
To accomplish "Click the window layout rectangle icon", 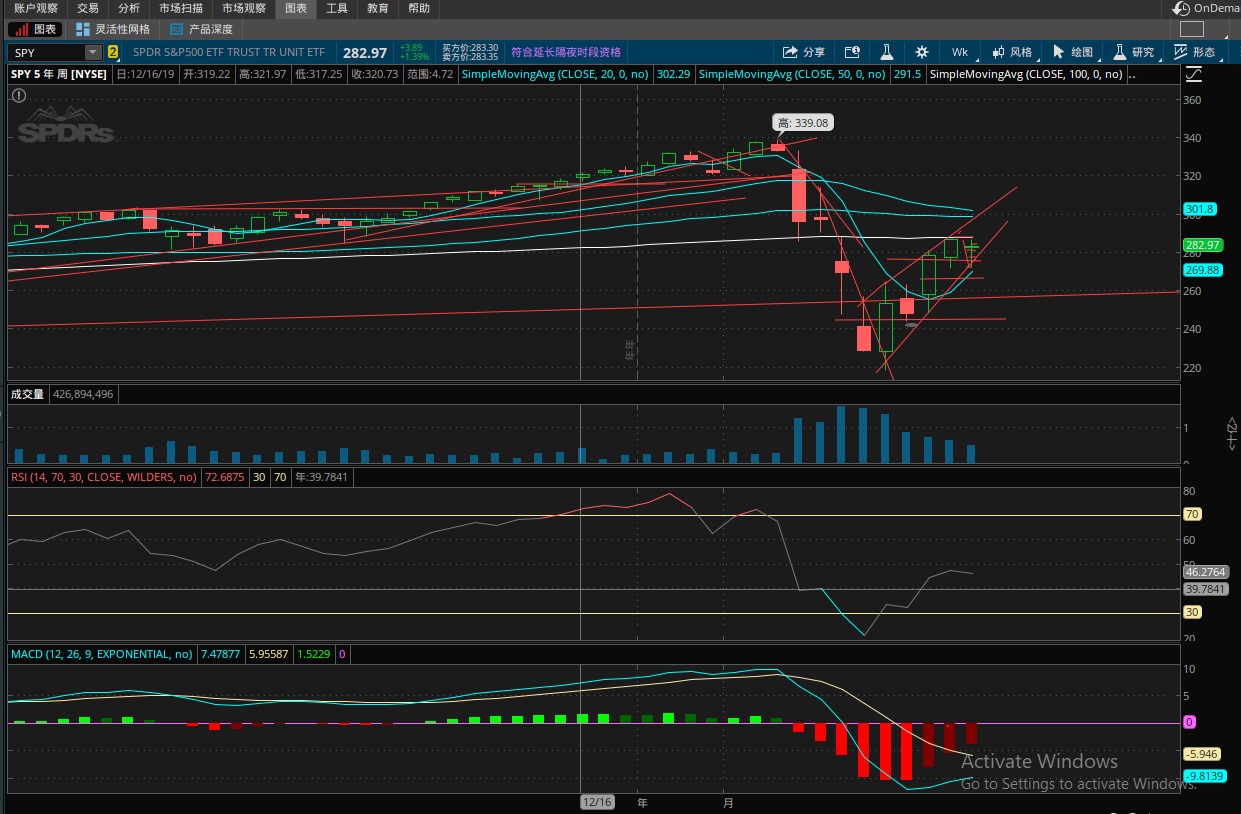I will [x=1192, y=30].
